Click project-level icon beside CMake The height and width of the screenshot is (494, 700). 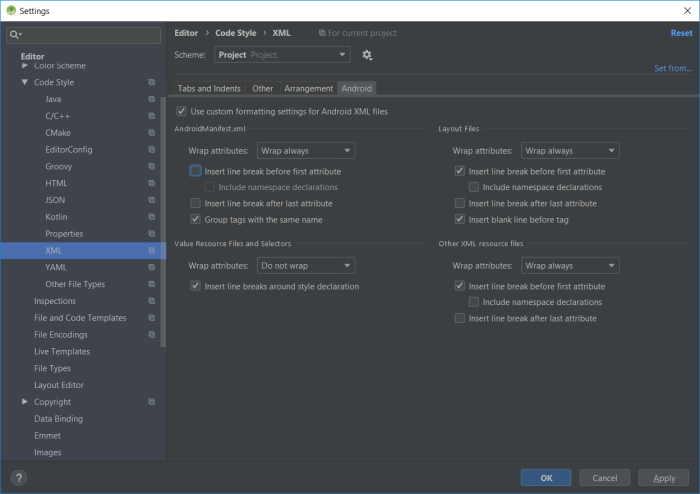click(152, 133)
